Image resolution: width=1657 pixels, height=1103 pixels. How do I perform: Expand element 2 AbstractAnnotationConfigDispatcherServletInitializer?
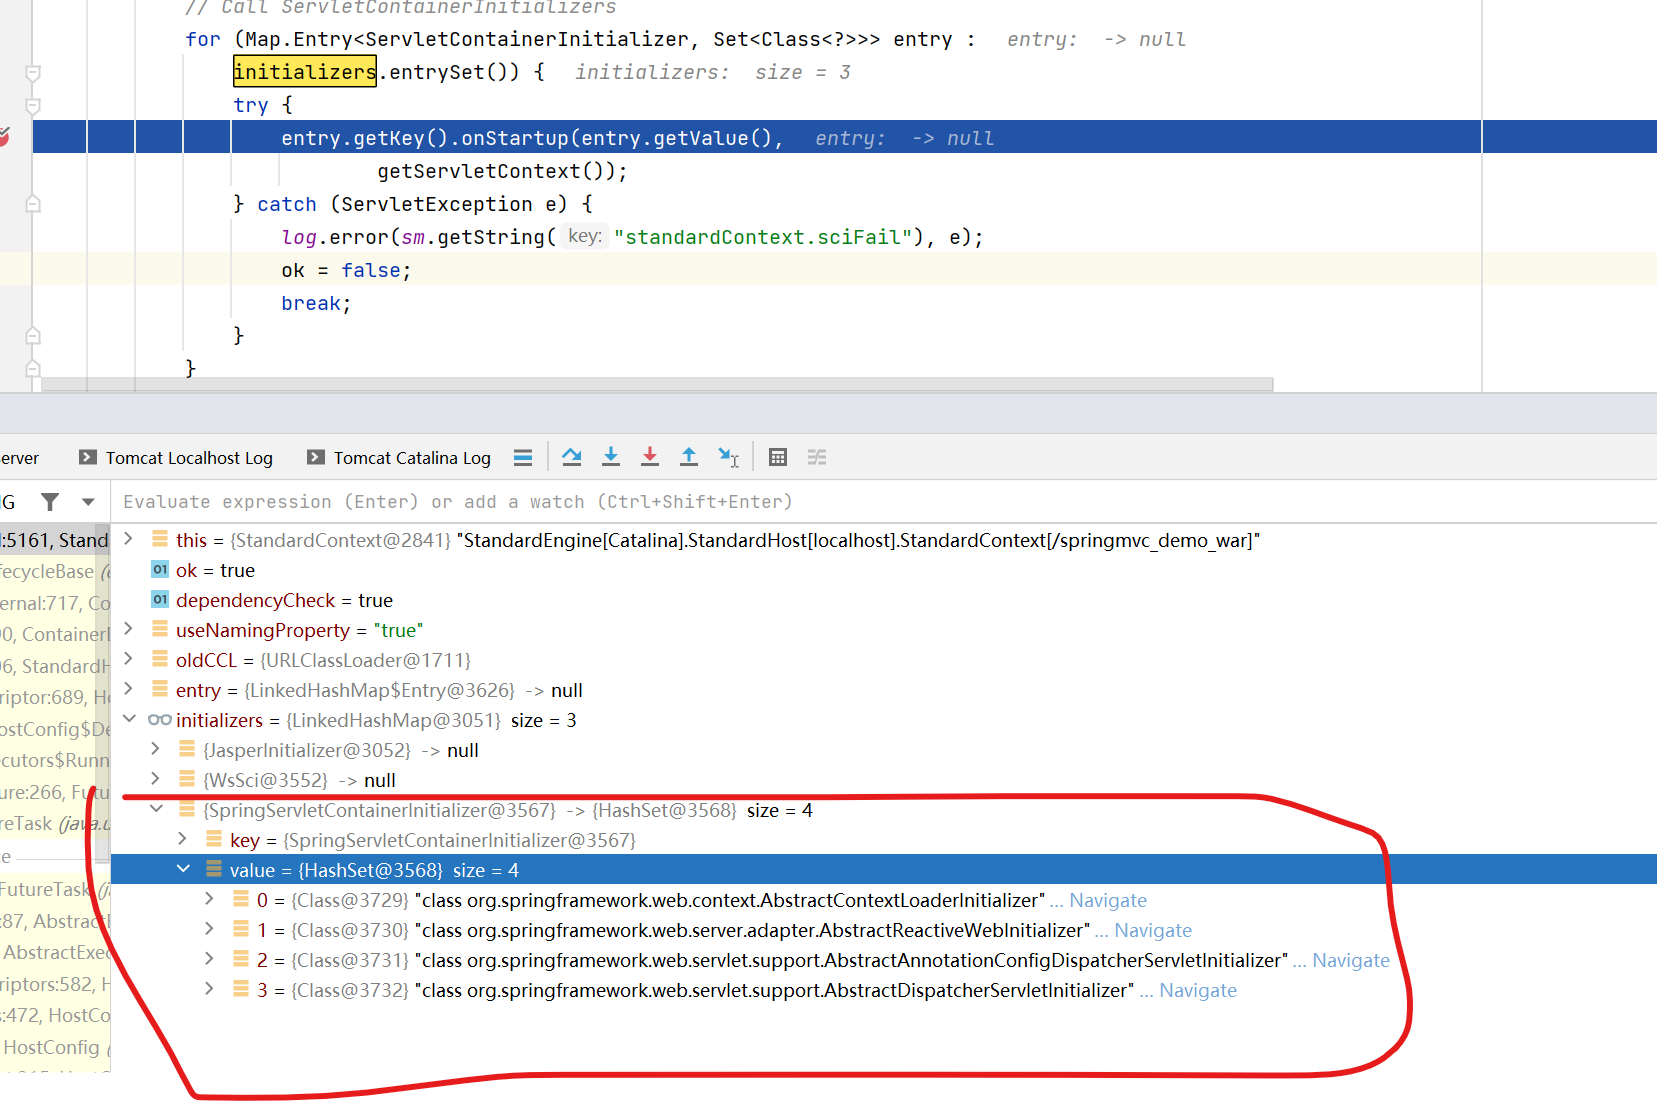tap(209, 959)
